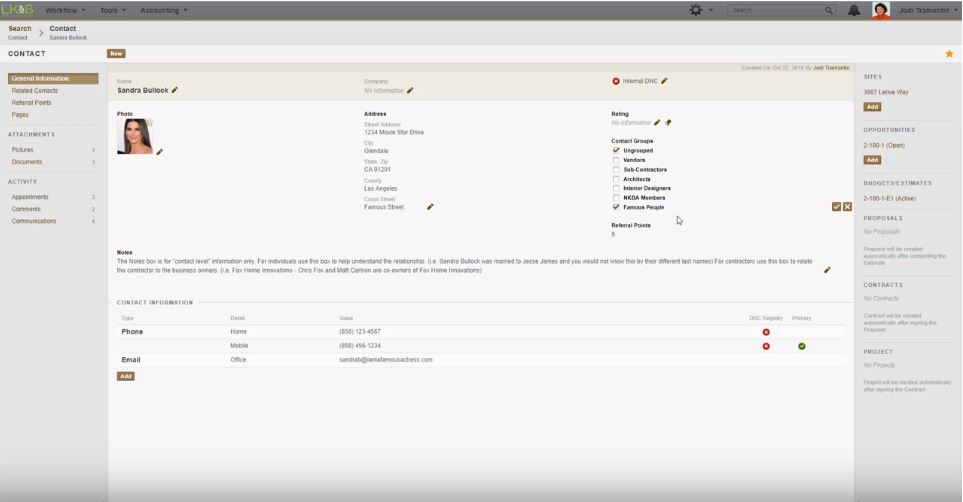Viewport: 963px width, 502px height.
Task: Open the 3667 Larive Way site link
Action: (x=886, y=92)
